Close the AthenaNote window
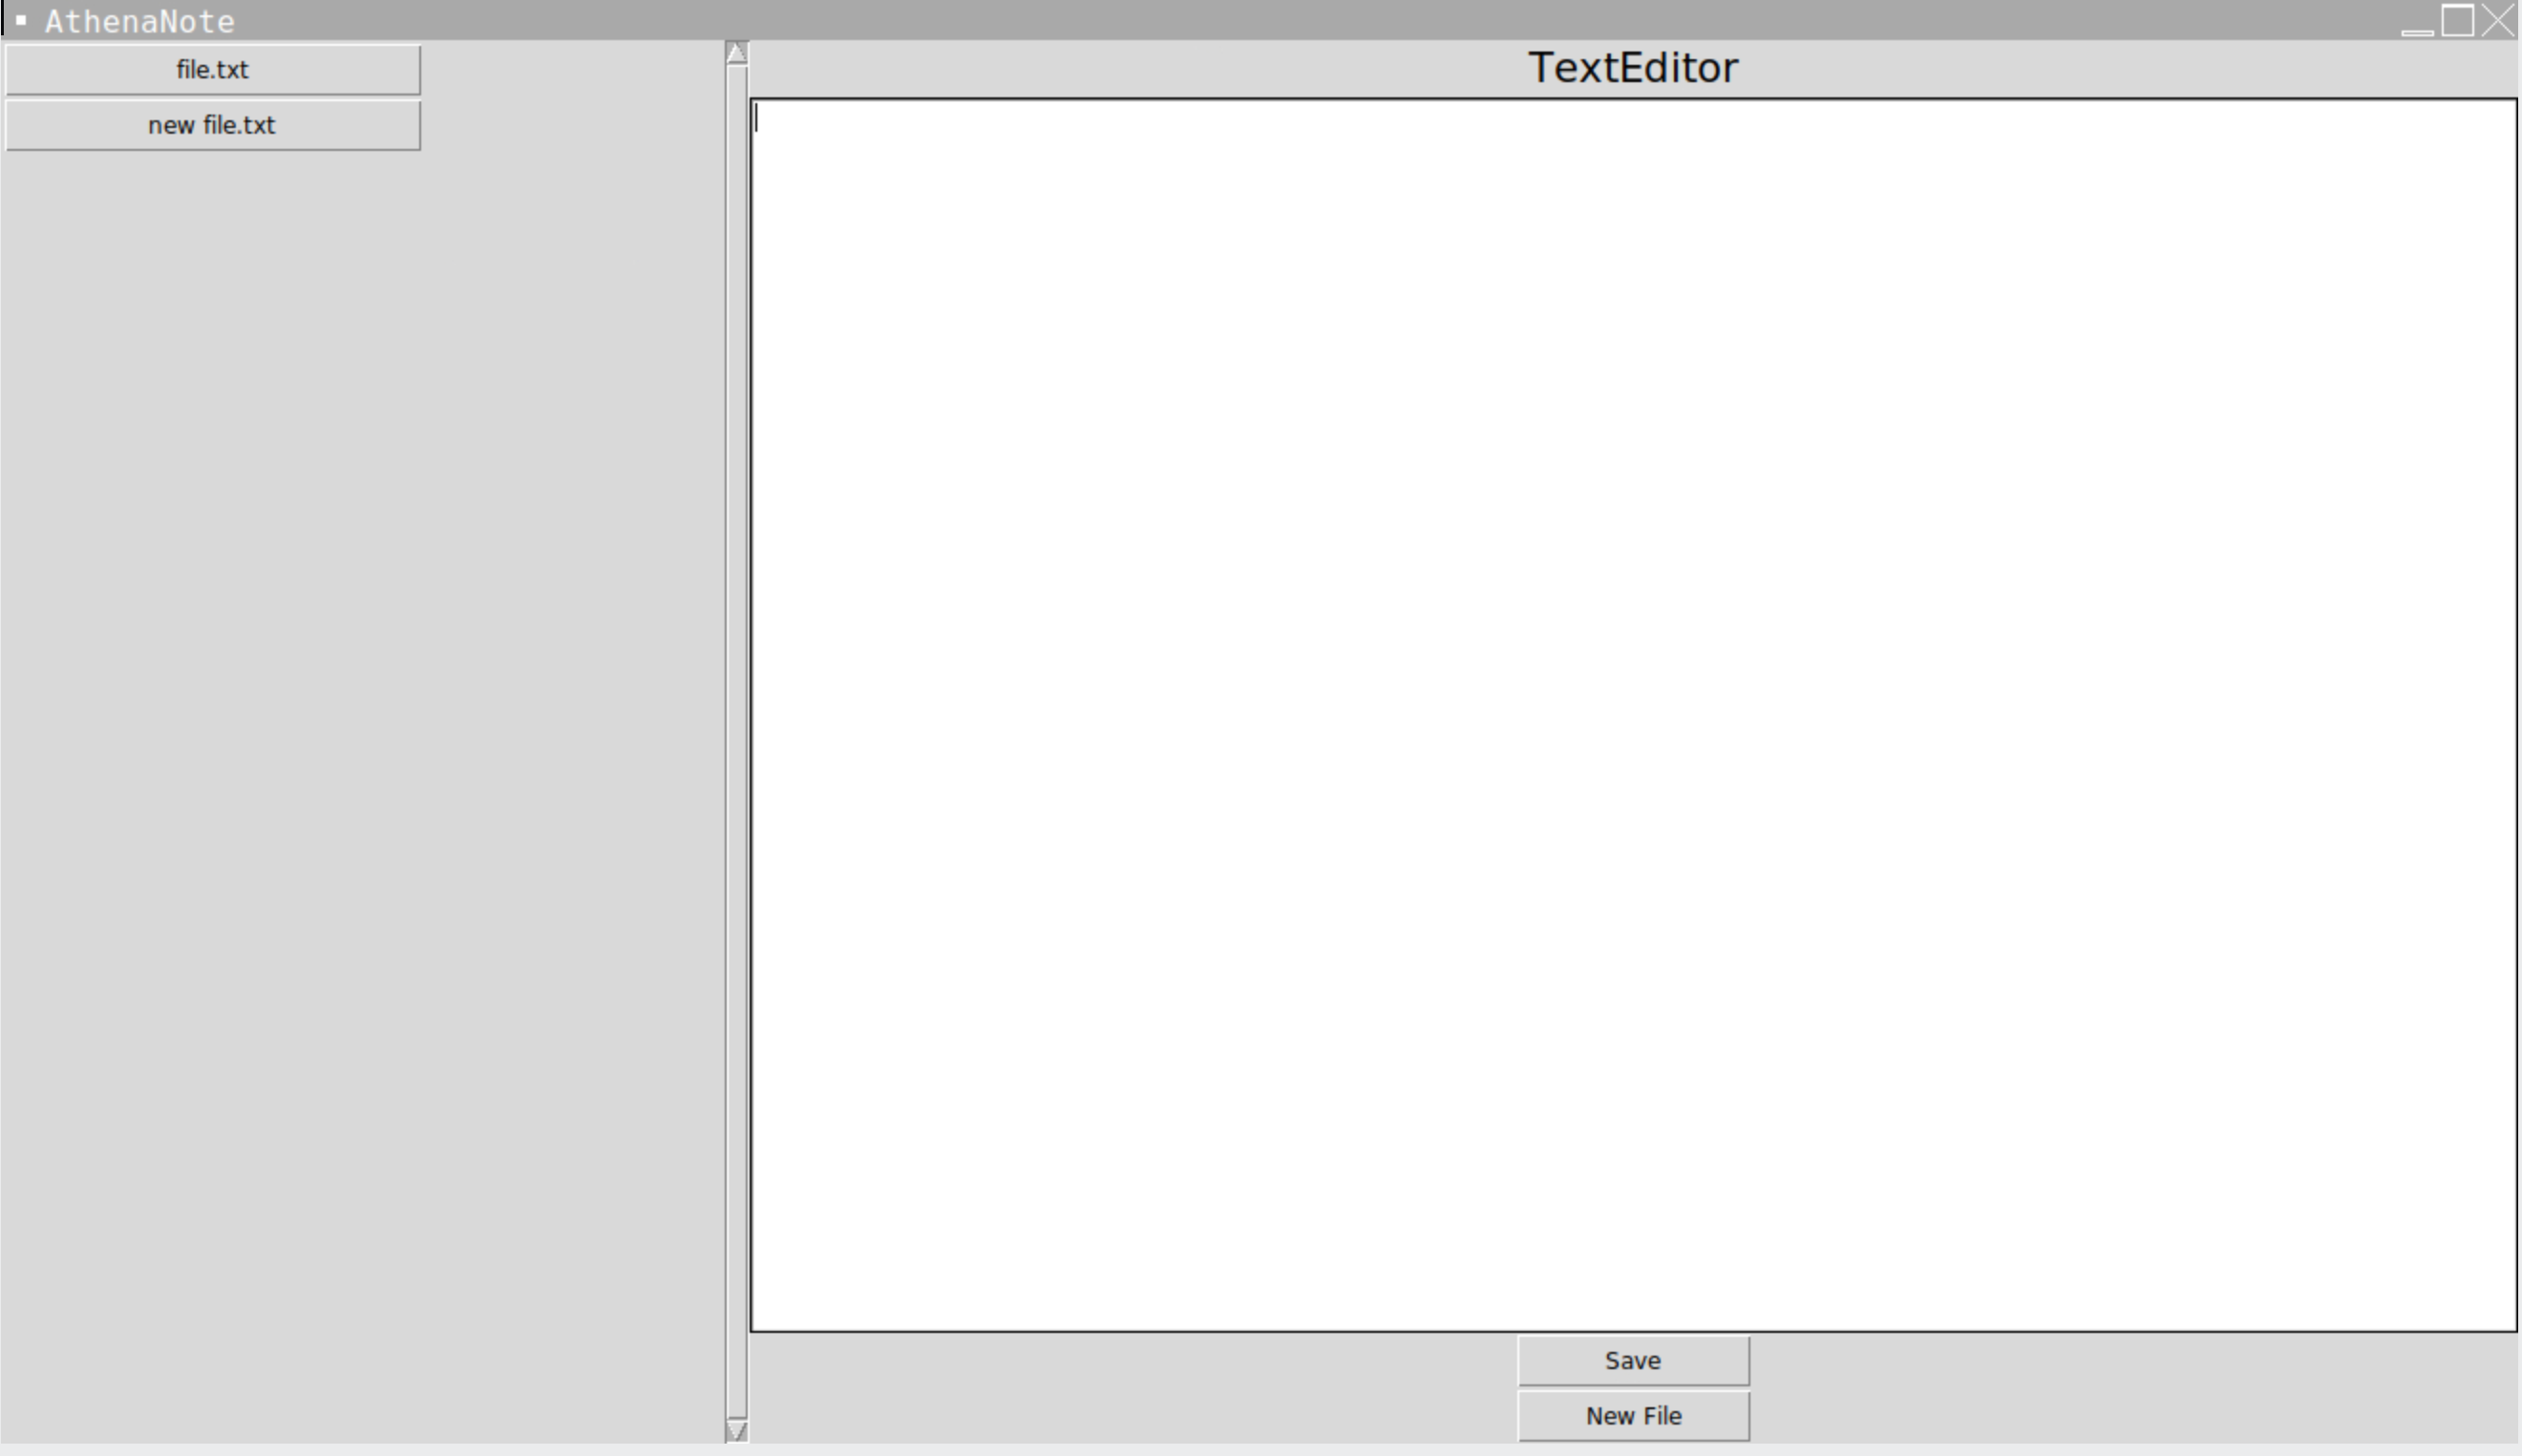The image size is (2522, 1456). coord(2498,20)
